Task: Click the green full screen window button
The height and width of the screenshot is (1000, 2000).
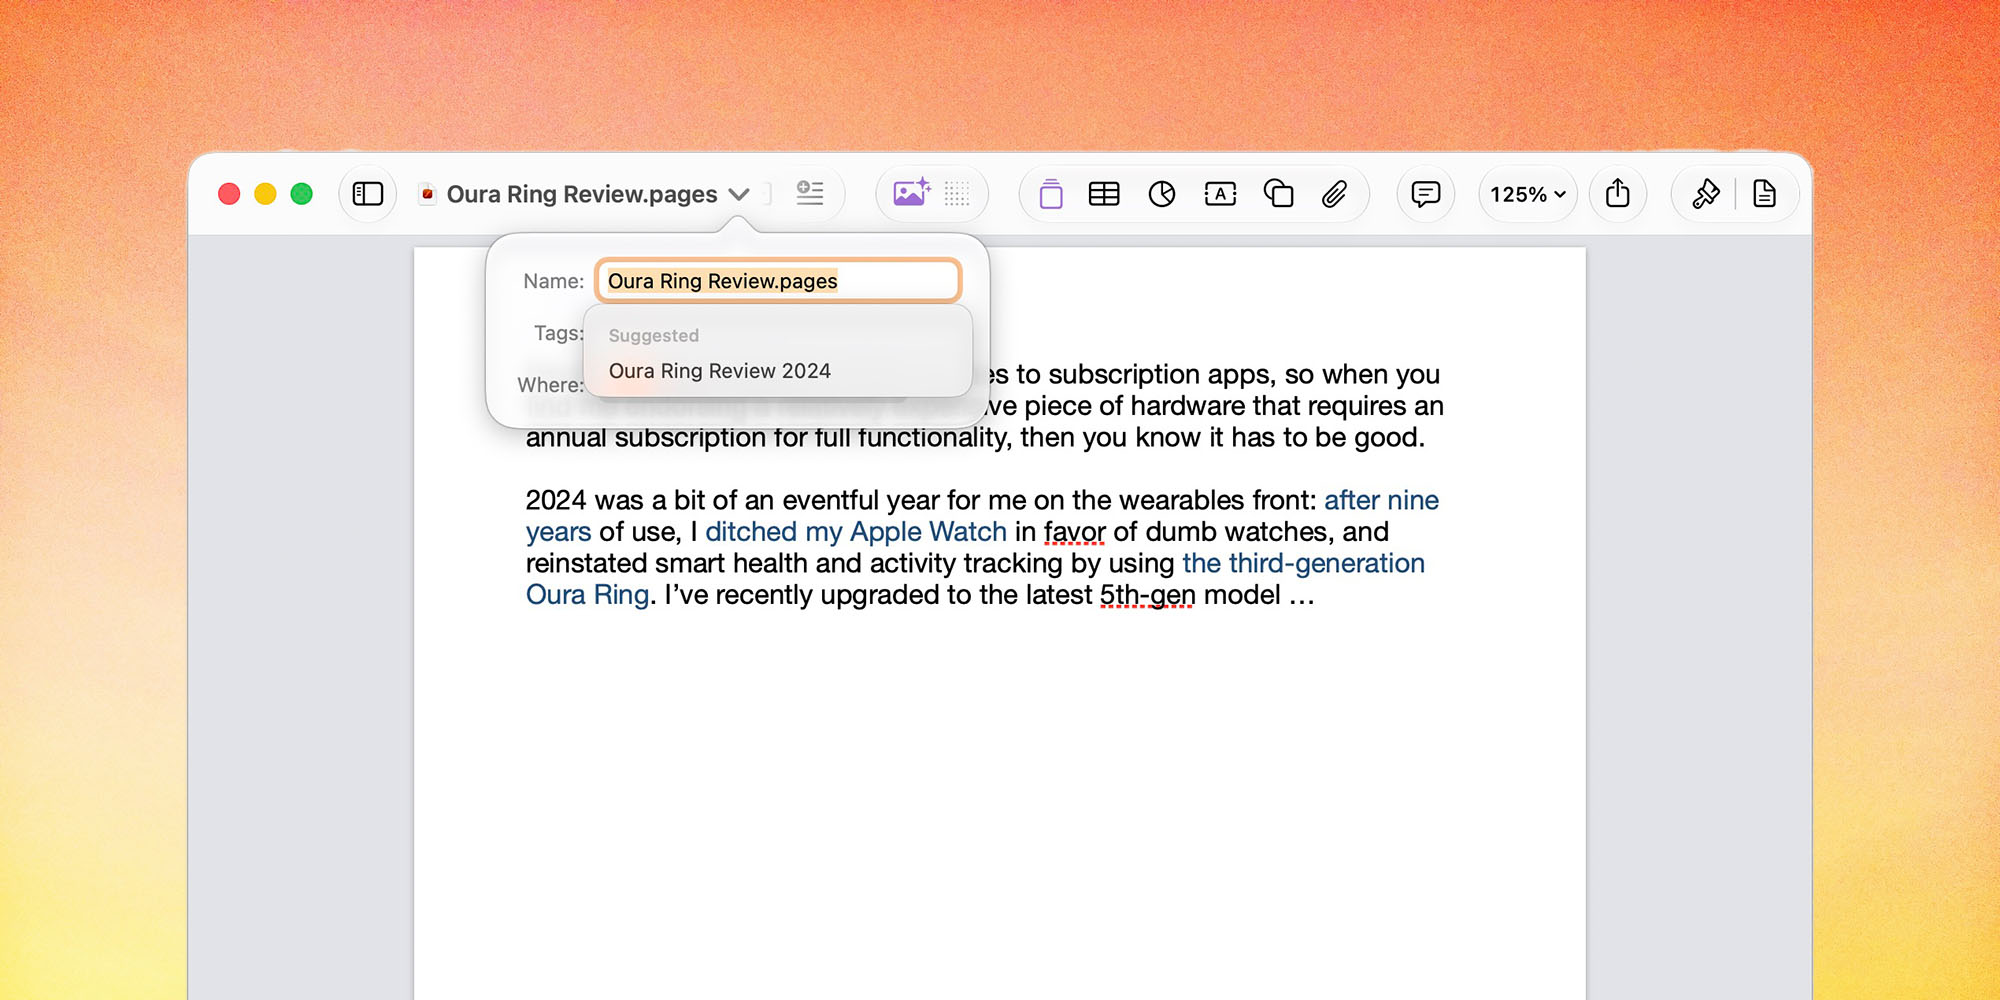Action: coord(301,194)
